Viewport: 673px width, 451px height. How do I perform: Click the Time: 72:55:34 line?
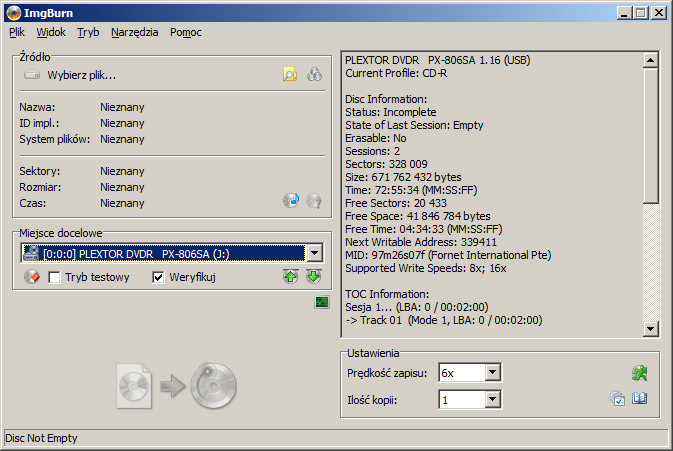click(x=411, y=191)
